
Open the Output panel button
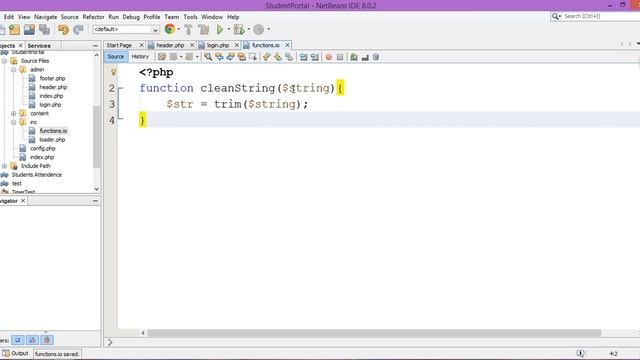tap(16, 353)
